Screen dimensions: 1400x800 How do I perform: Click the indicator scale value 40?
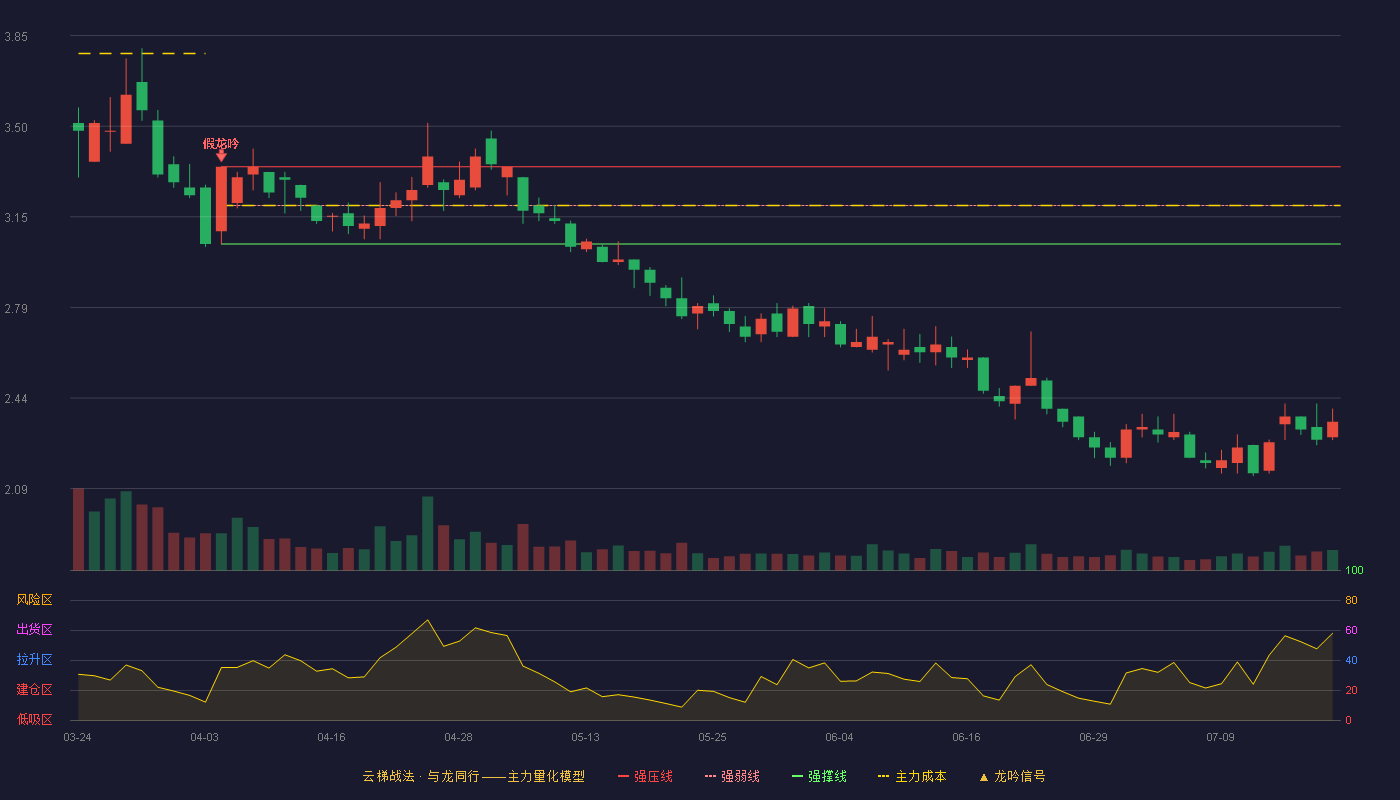tap(1351, 661)
